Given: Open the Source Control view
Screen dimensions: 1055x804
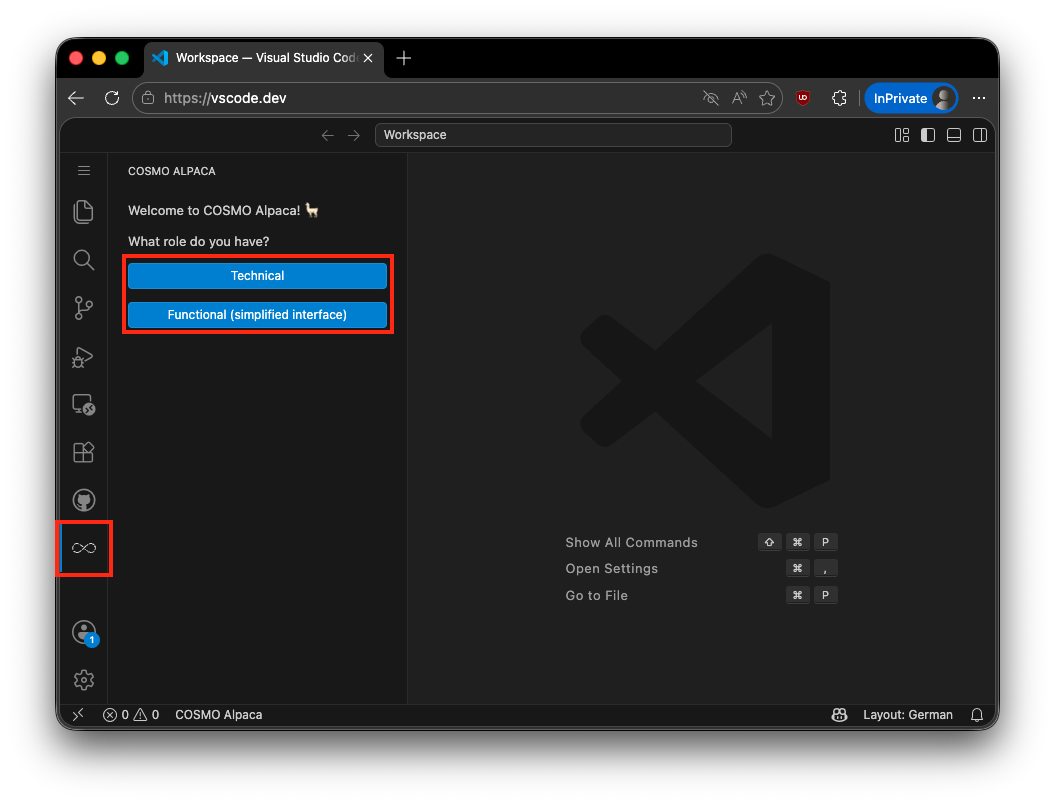Looking at the screenshot, I should [x=83, y=308].
